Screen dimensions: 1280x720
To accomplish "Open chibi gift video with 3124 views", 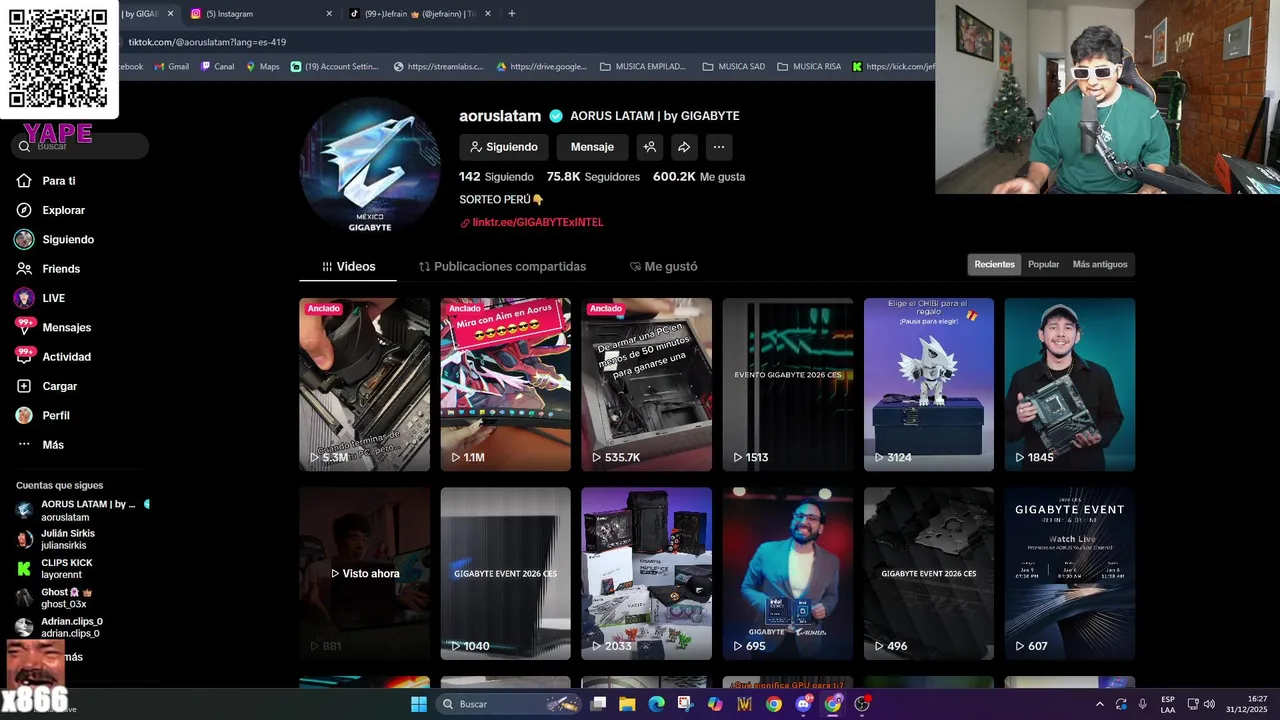I will tap(929, 384).
